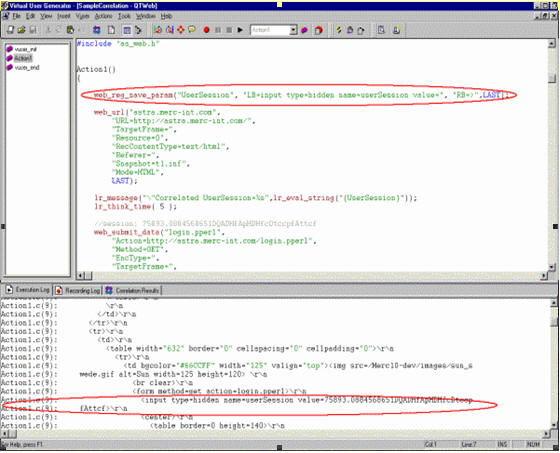
Task: Switch to the Recording Log tab
Action: (x=78, y=290)
